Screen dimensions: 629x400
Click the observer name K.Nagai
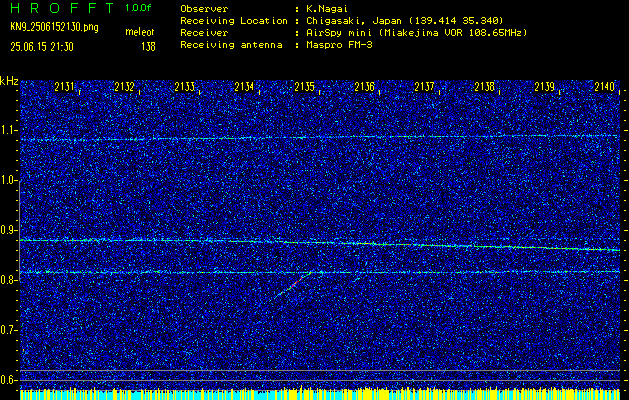[327, 9]
